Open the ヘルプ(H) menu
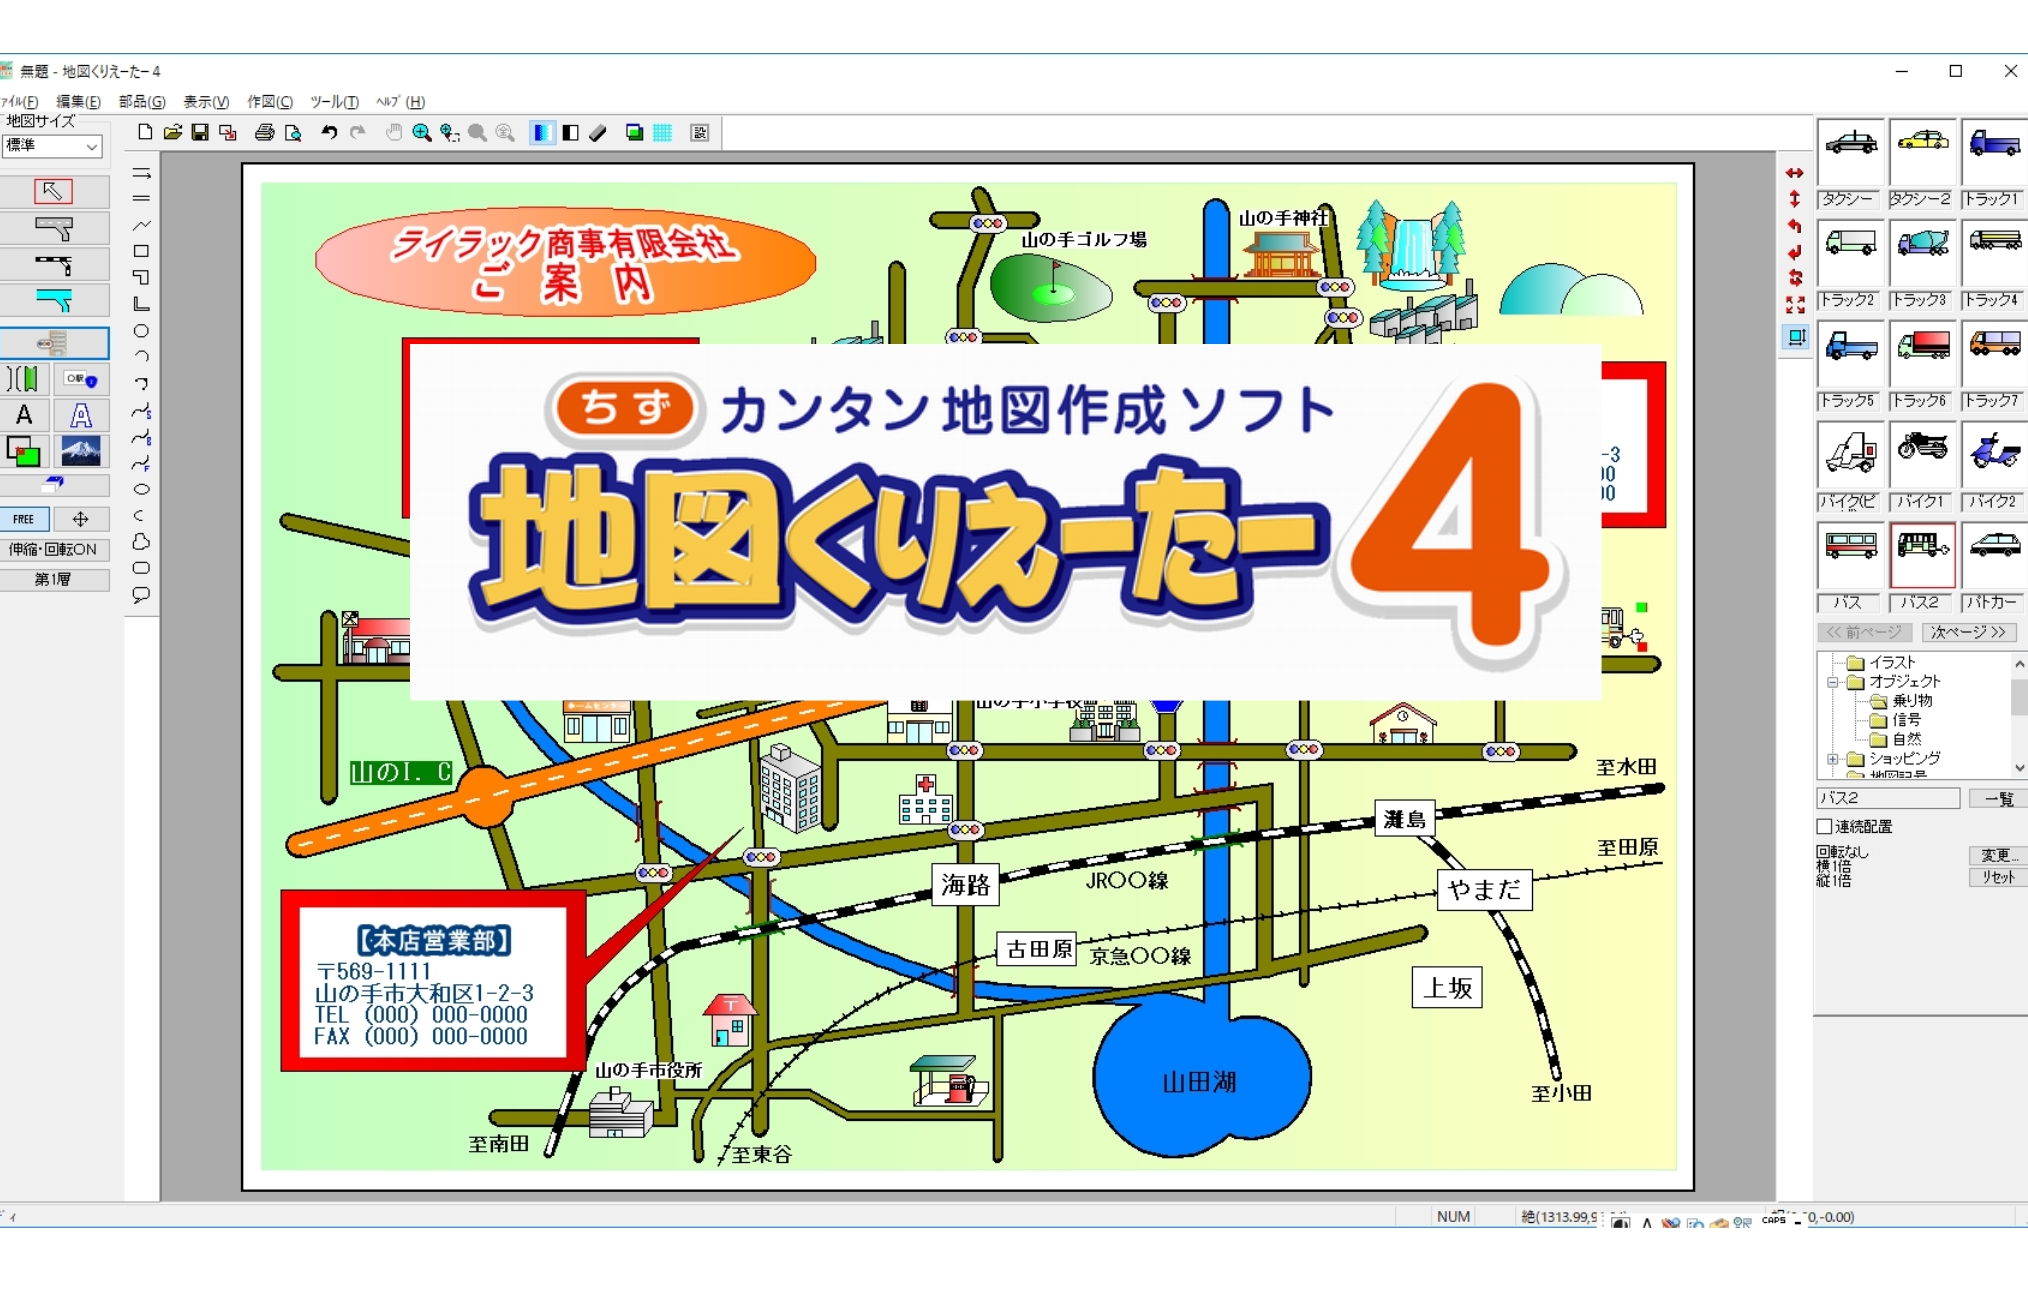The width and height of the screenshot is (2028, 1296). tap(400, 102)
